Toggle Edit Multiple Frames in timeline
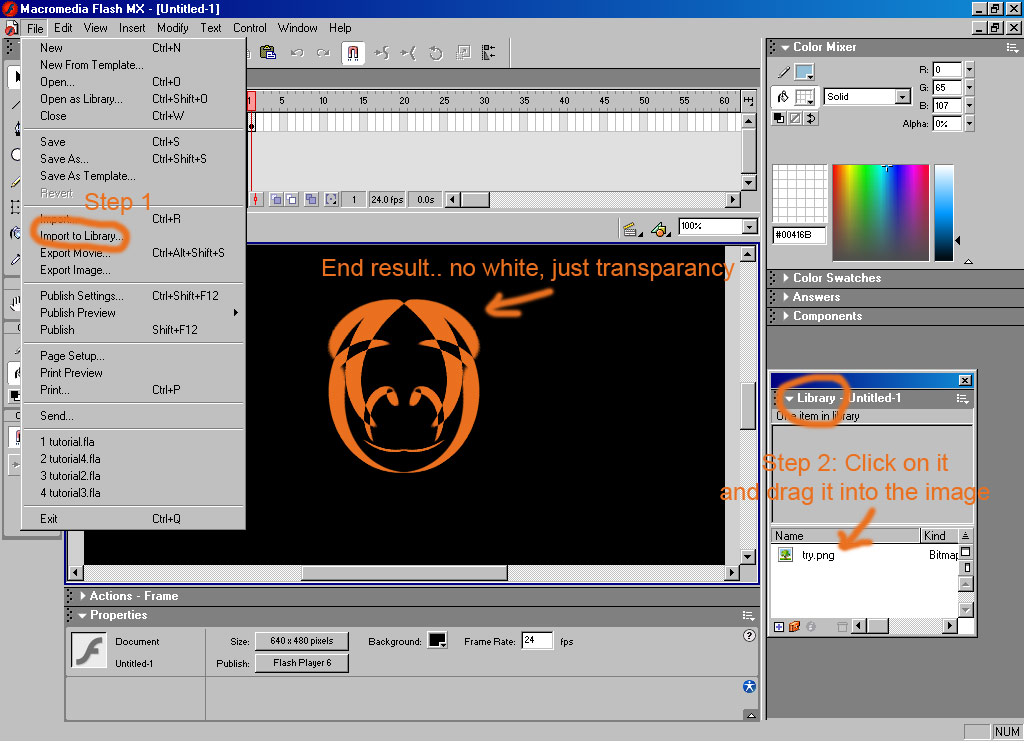This screenshot has width=1024, height=743. click(x=311, y=200)
